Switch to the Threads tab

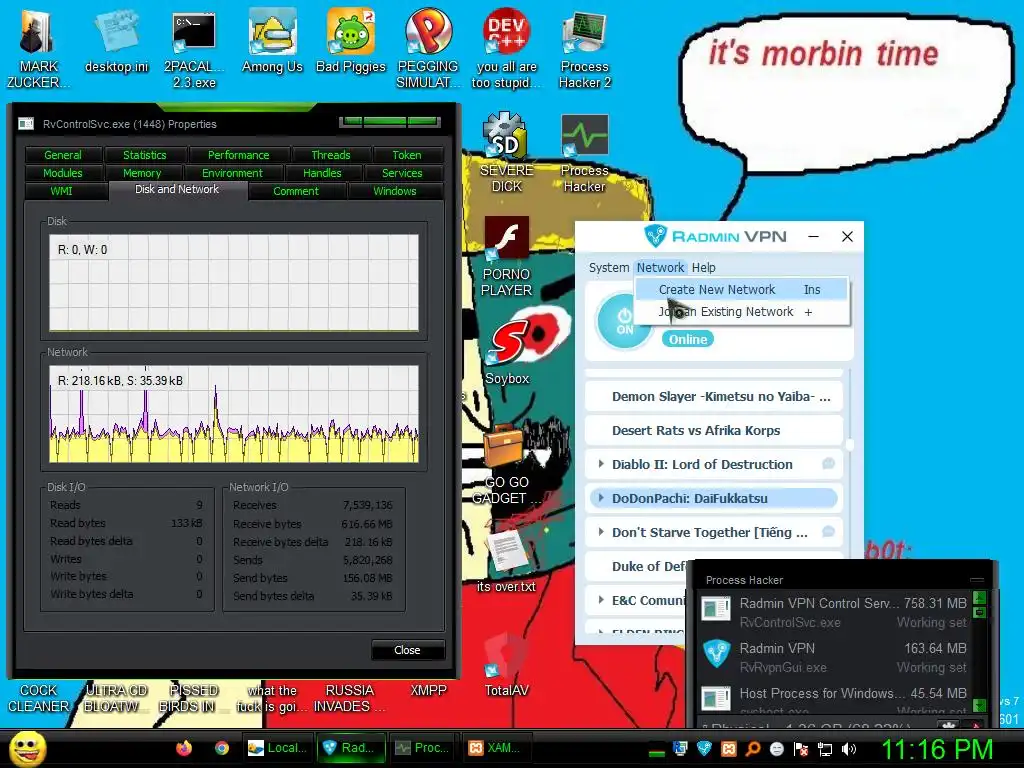pos(330,155)
